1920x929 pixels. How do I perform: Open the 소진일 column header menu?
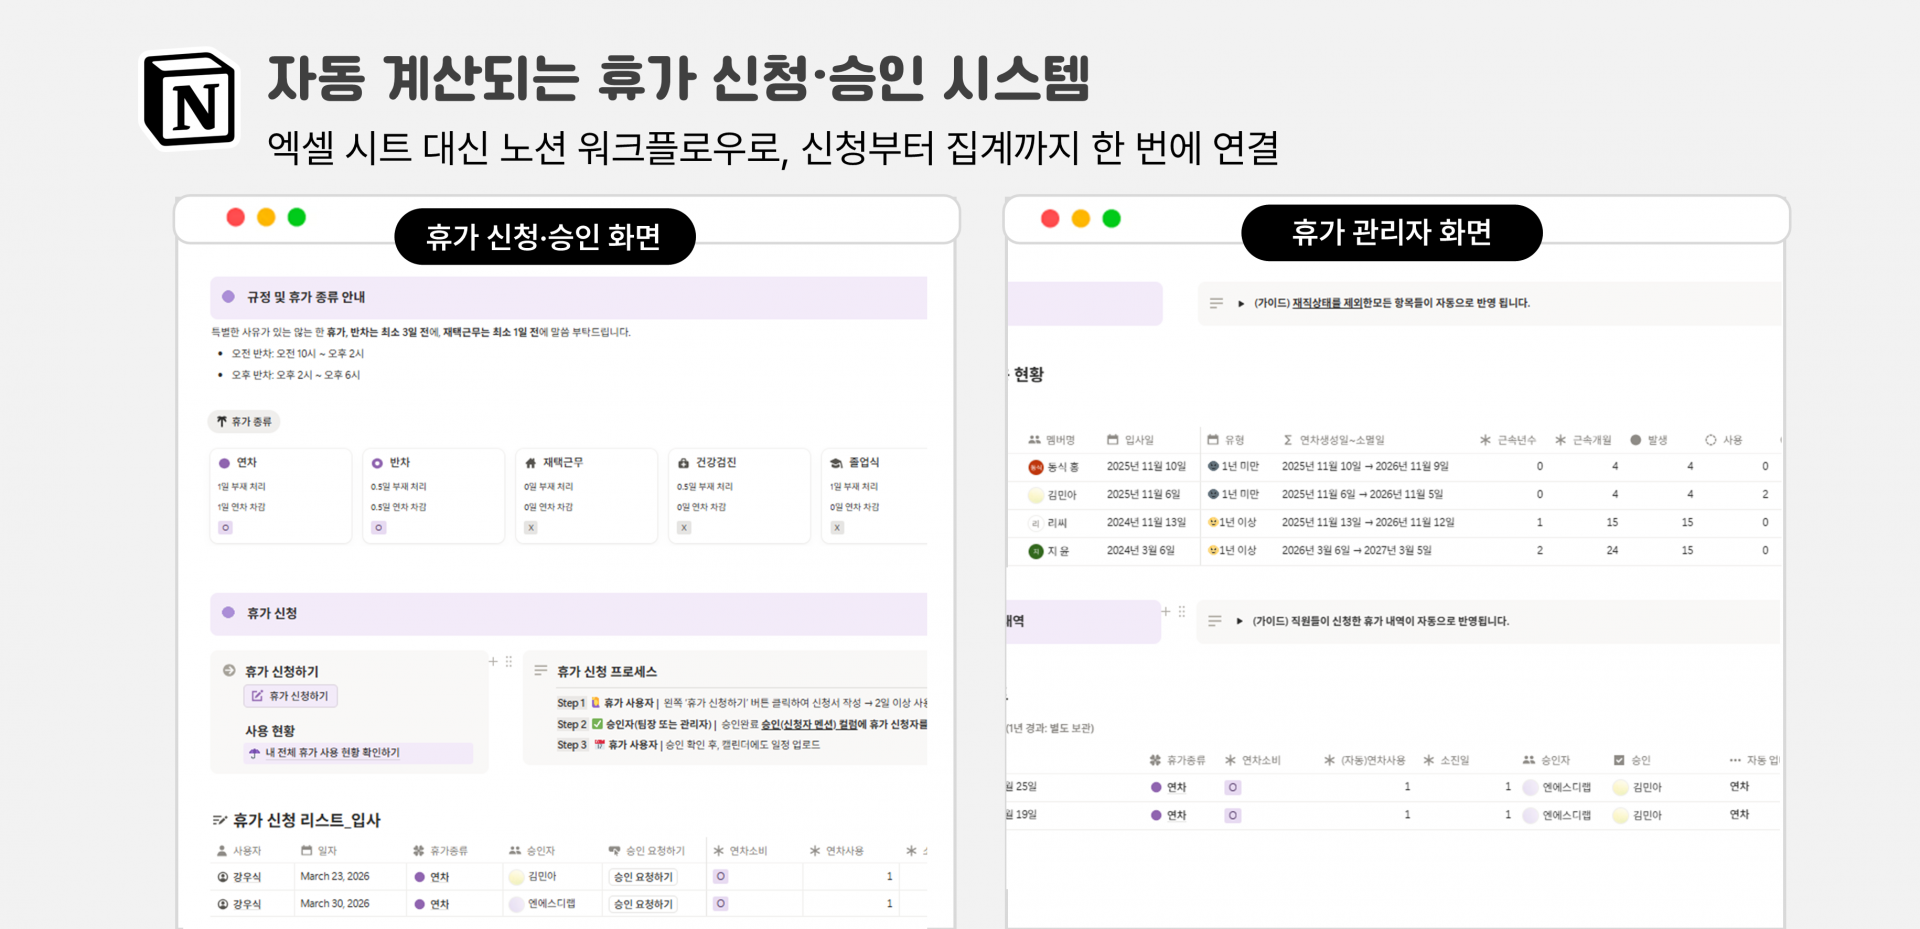click(x=1446, y=761)
